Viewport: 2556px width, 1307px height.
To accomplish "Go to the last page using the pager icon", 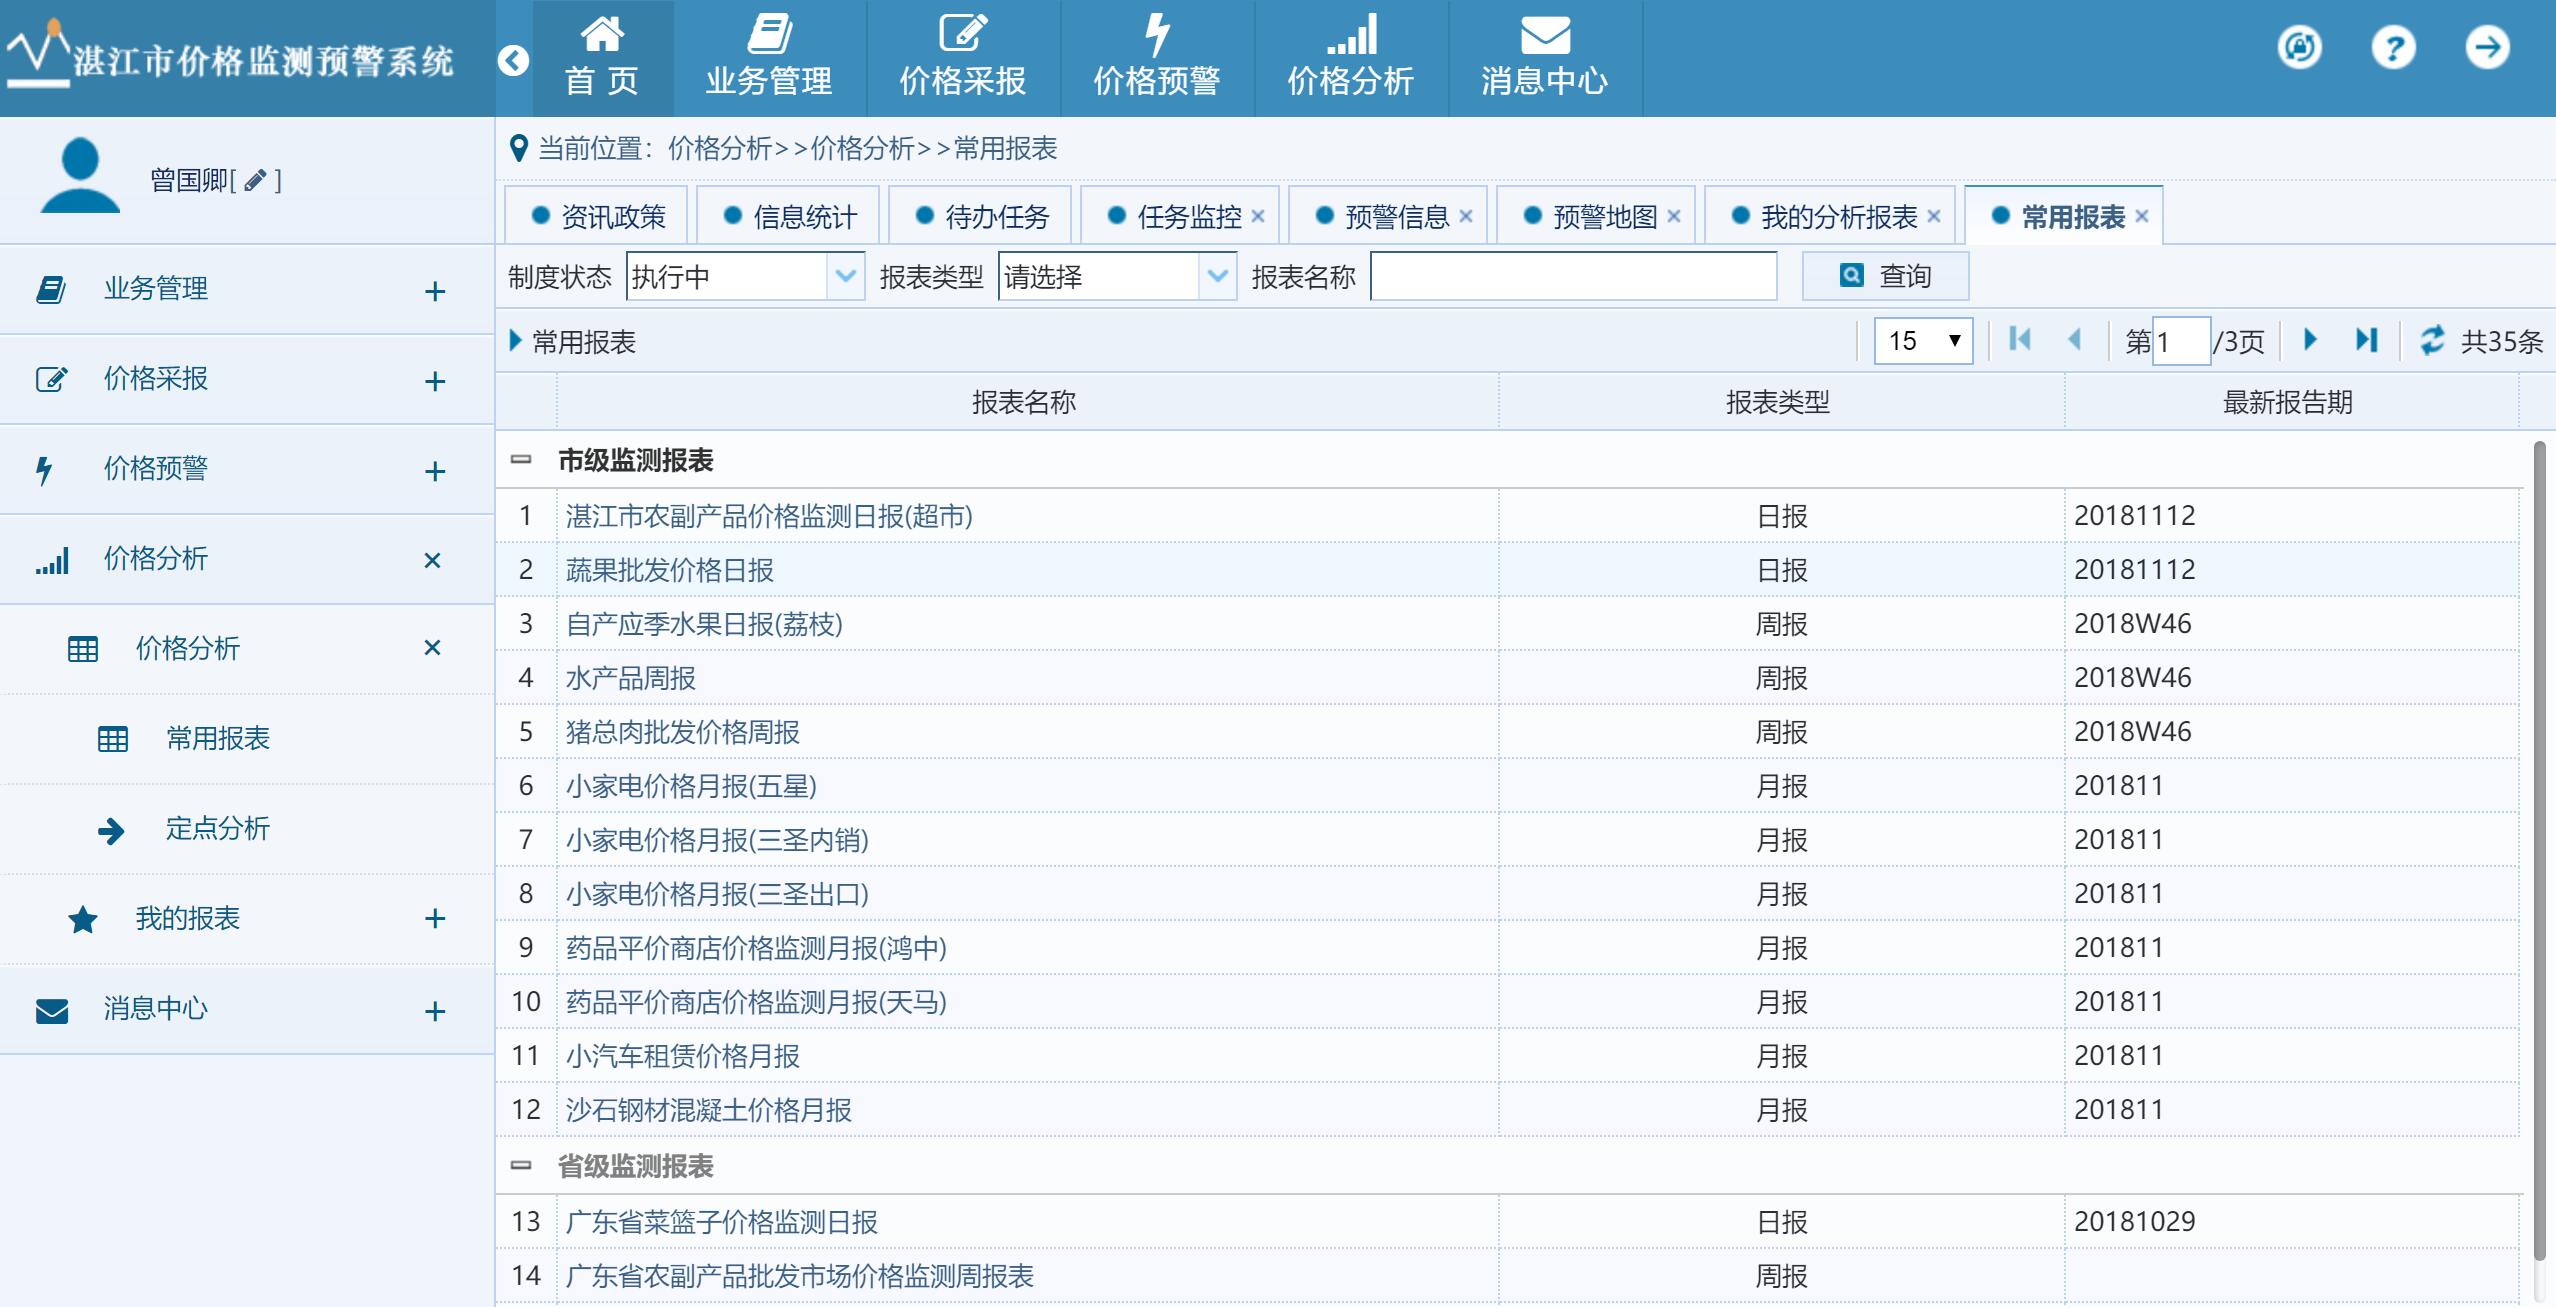I will [2366, 340].
